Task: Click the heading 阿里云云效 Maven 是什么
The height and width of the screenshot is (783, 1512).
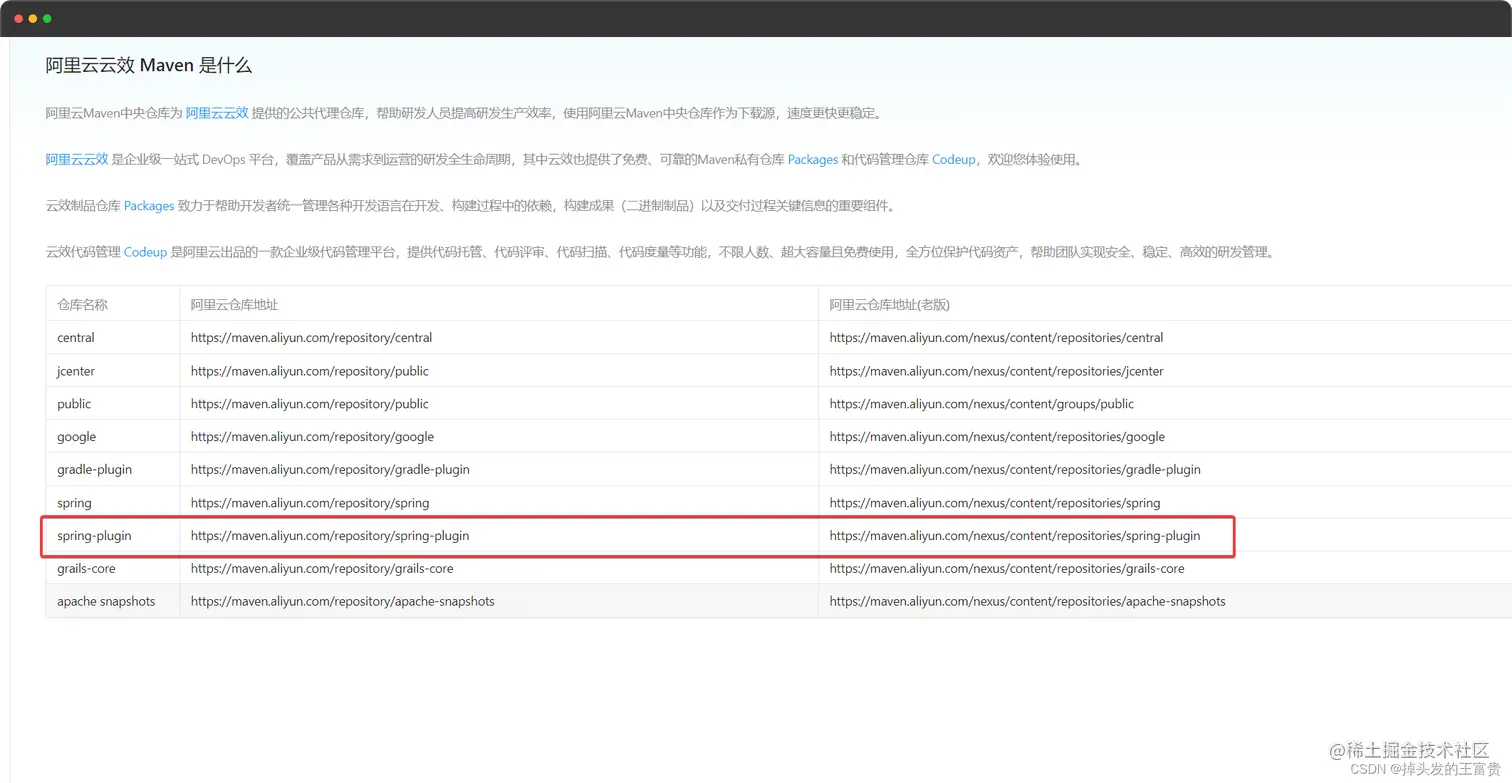Action: (149, 66)
